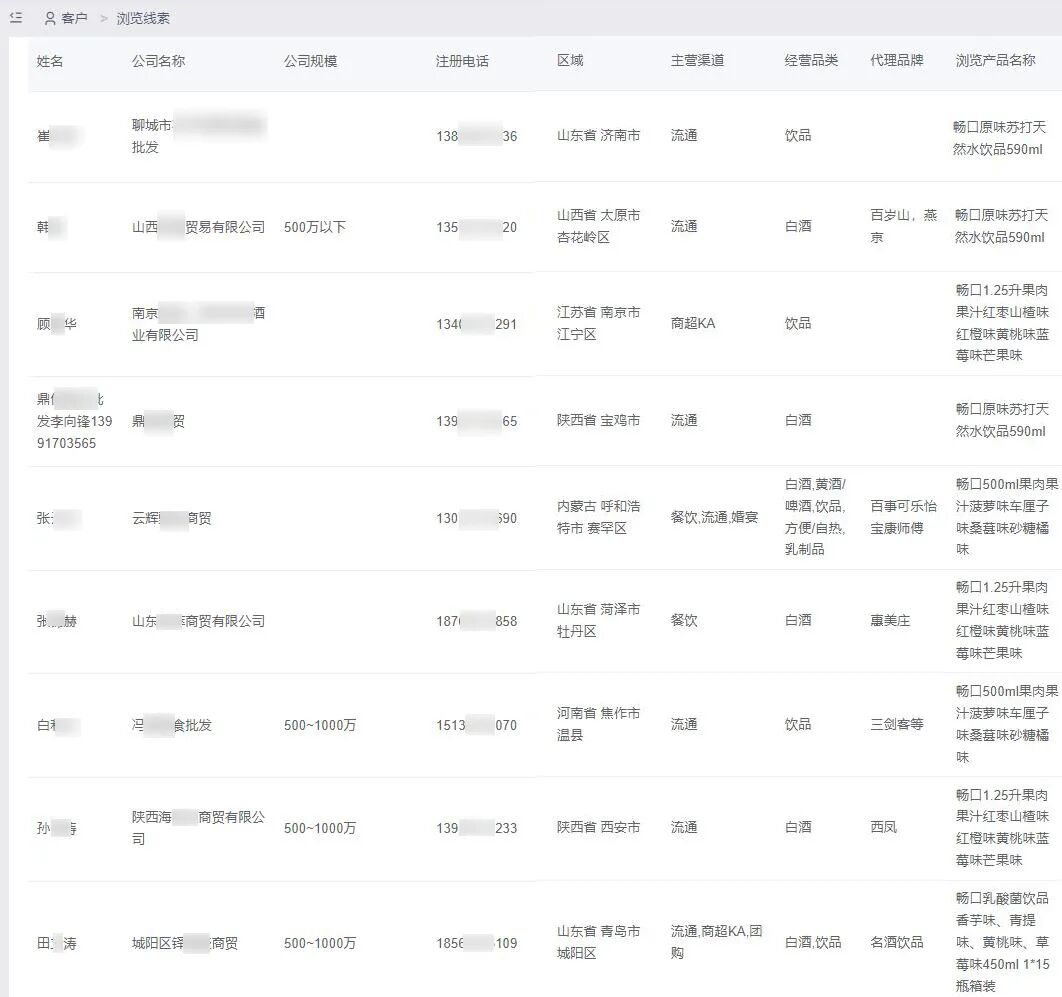The width and height of the screenshot is (1062, 997).
Task: Select the 山西省 太原市 杏花岭区 cell
Action: point(599,226)
